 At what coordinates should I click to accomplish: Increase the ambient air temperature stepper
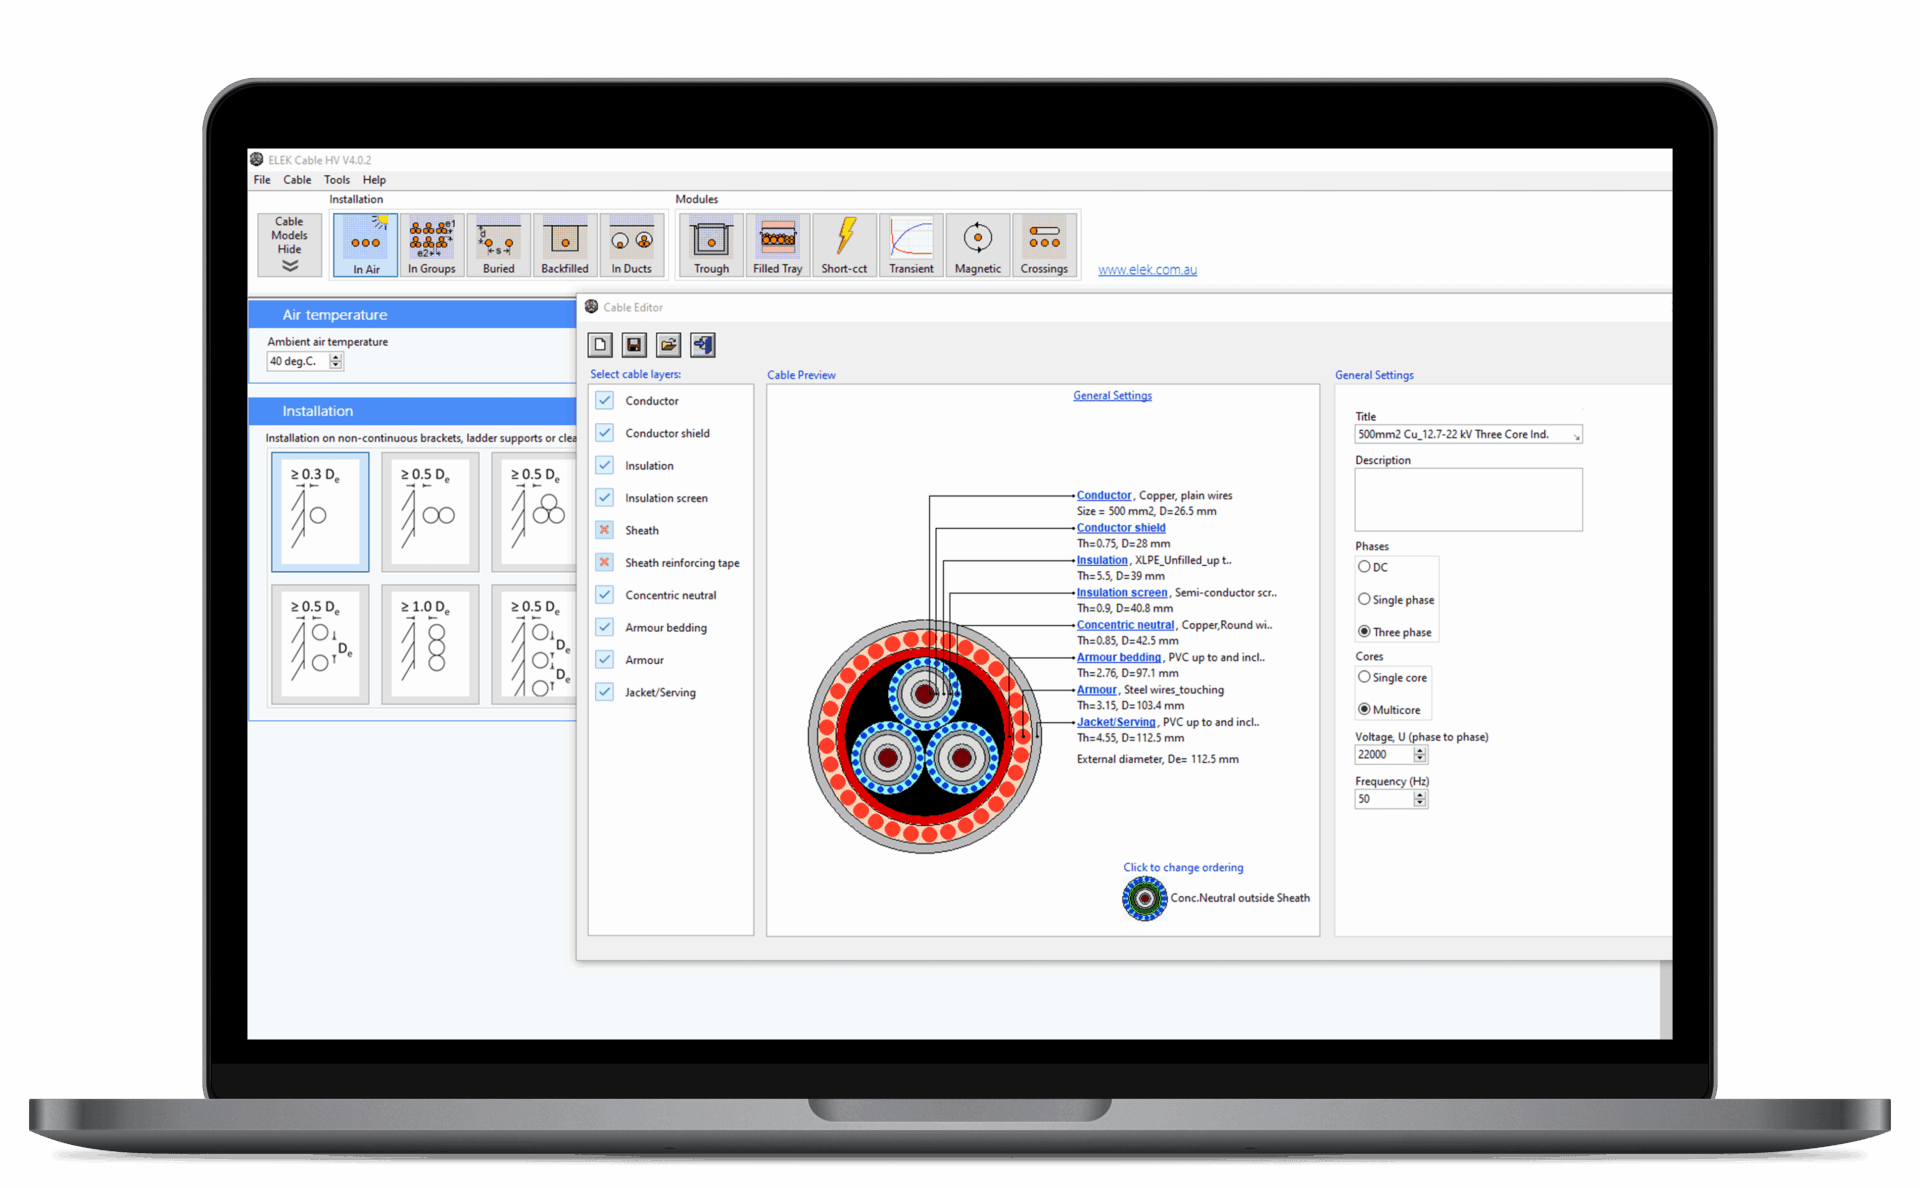point(334,357)
